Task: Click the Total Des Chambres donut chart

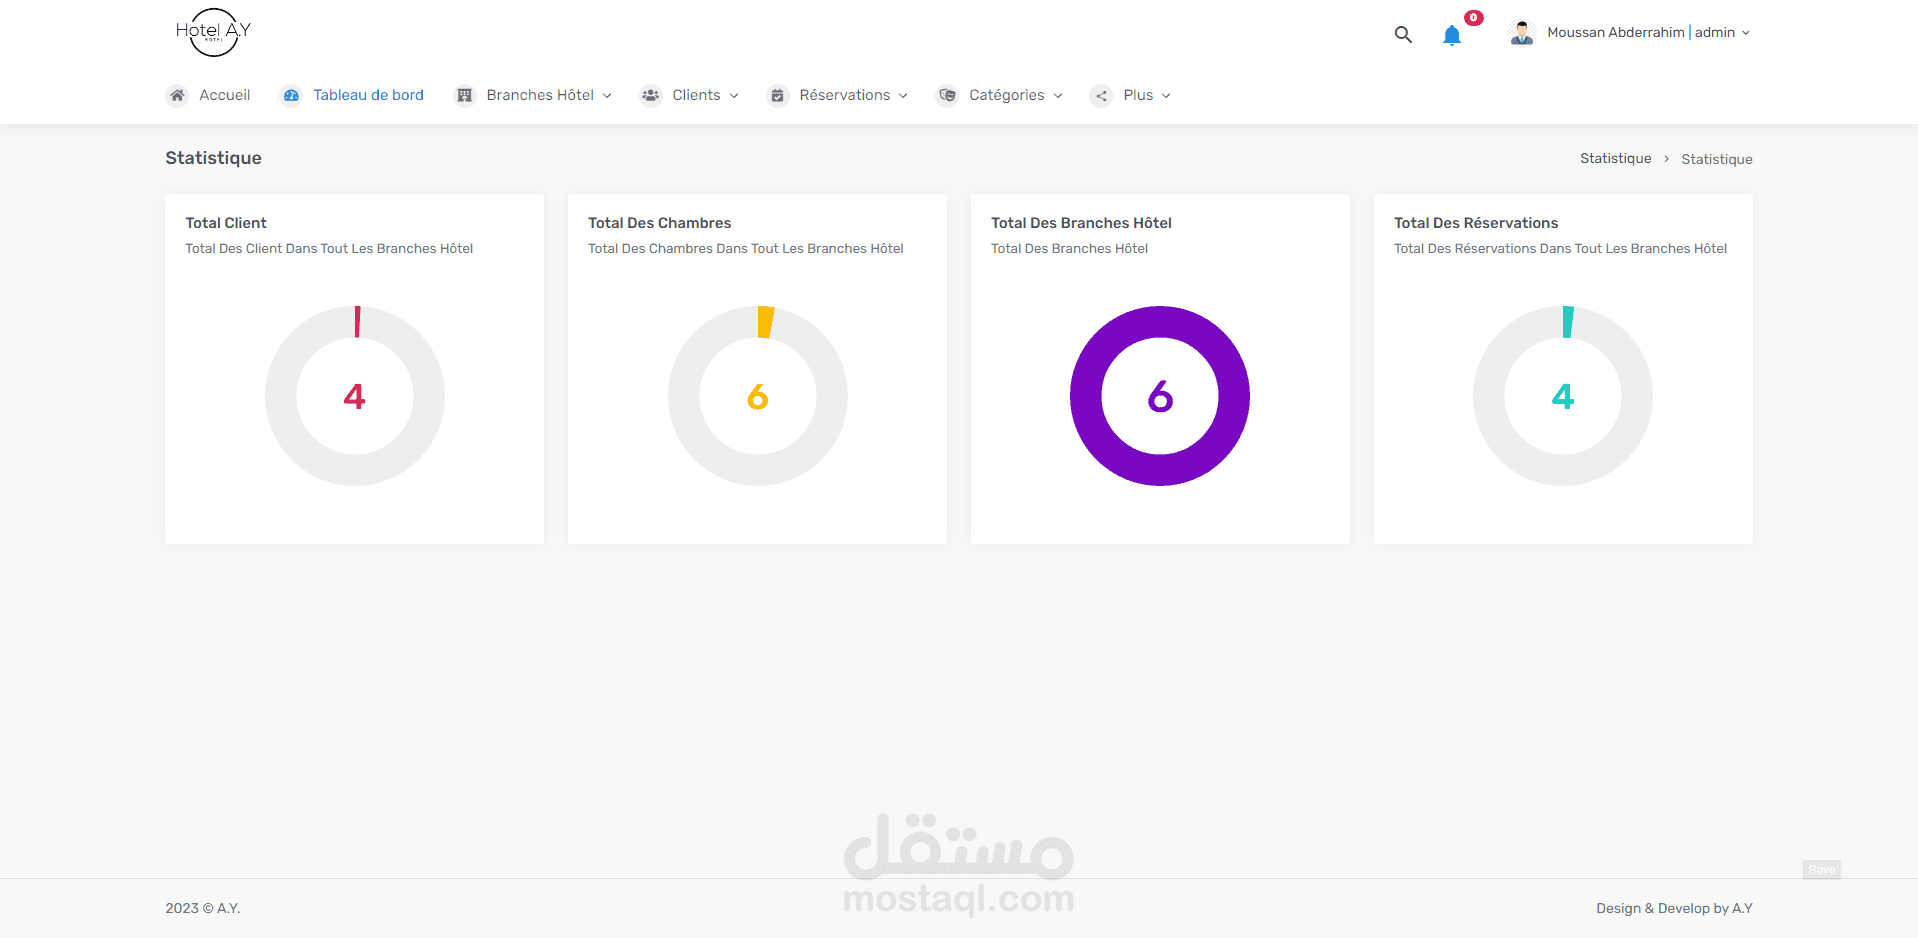Action: click(x=758, y=396)
